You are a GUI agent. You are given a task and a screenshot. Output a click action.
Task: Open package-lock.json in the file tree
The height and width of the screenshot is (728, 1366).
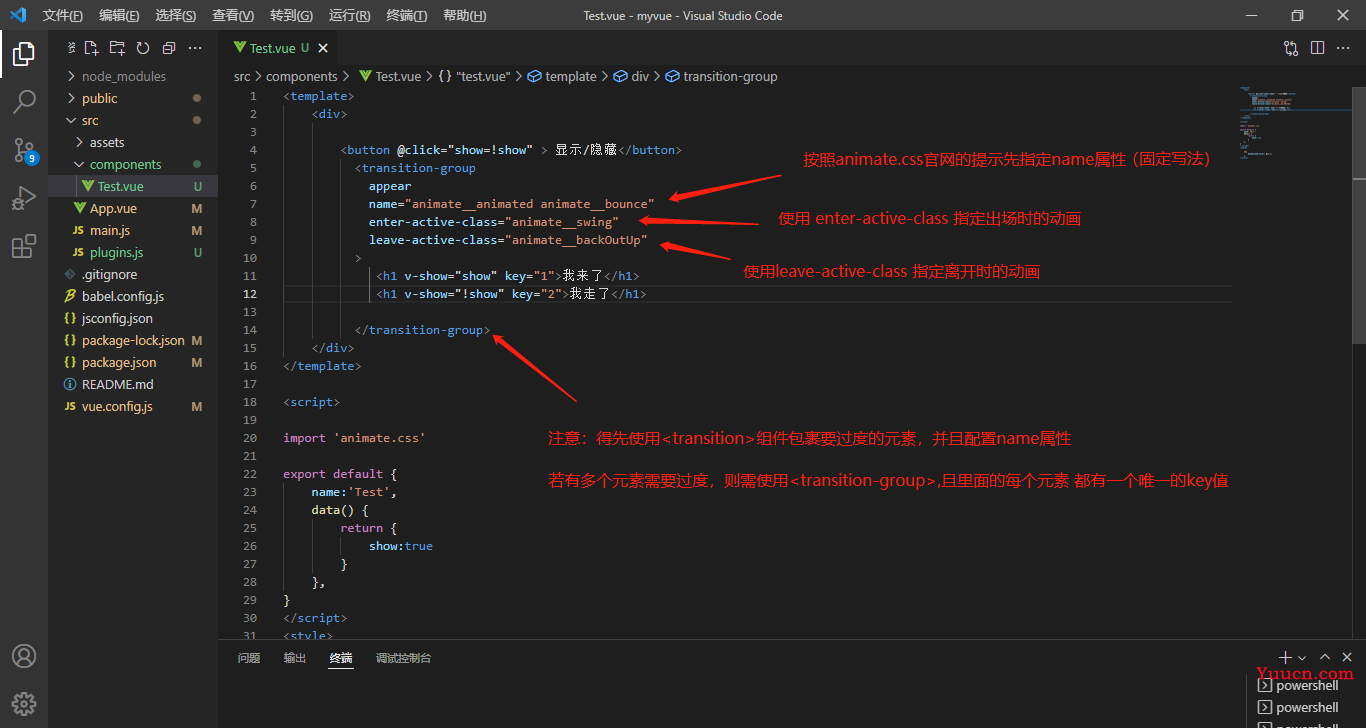[x=133, y=340]
